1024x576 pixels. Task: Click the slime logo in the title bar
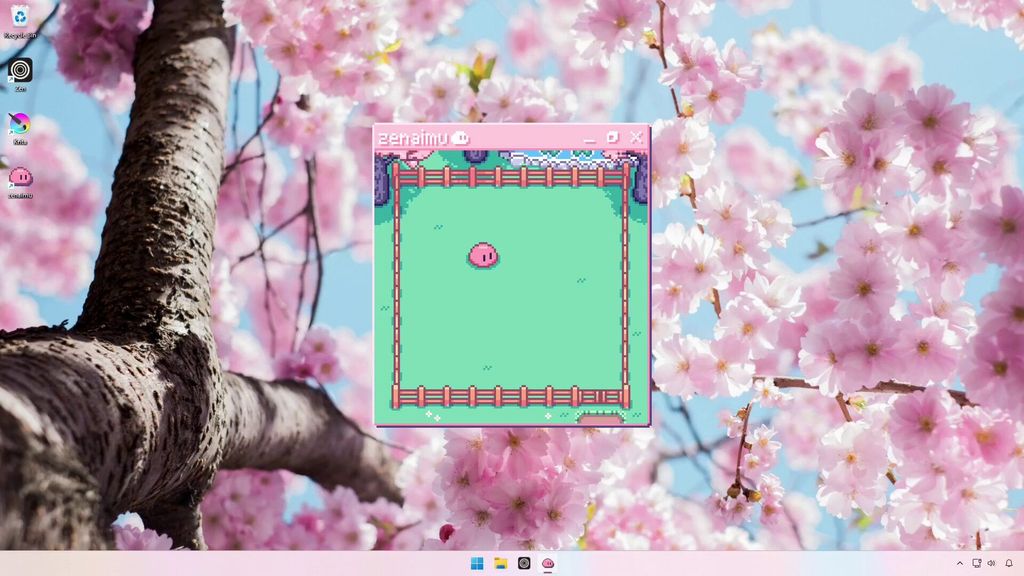(460, 137)
